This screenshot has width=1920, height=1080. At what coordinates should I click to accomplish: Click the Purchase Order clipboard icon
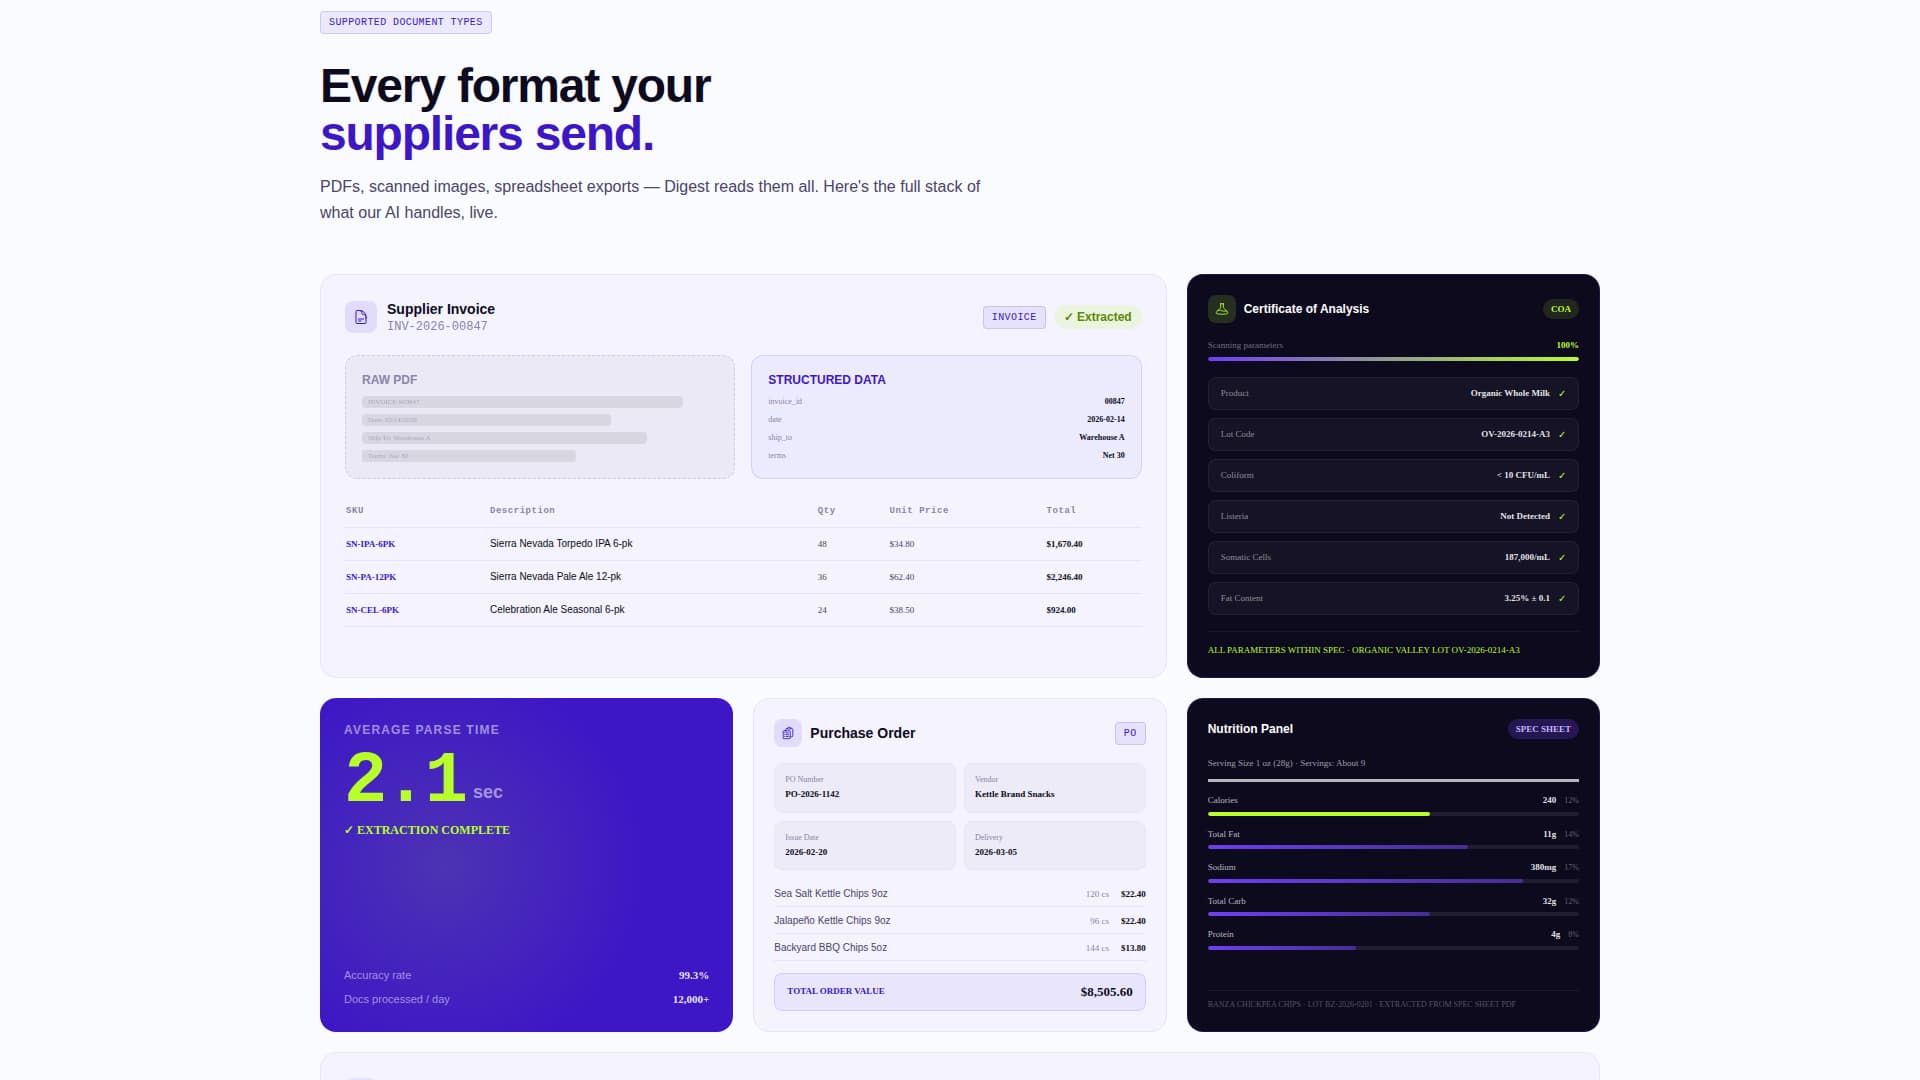click(x=788, y=733)
